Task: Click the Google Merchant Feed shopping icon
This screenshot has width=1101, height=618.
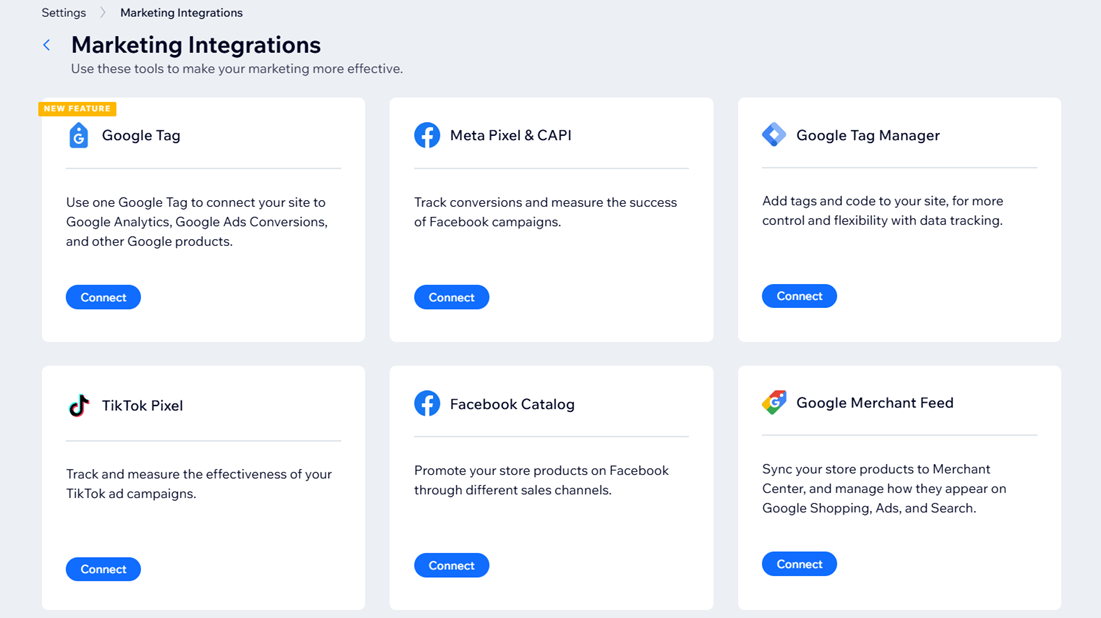Action: [x=774, y=403]
